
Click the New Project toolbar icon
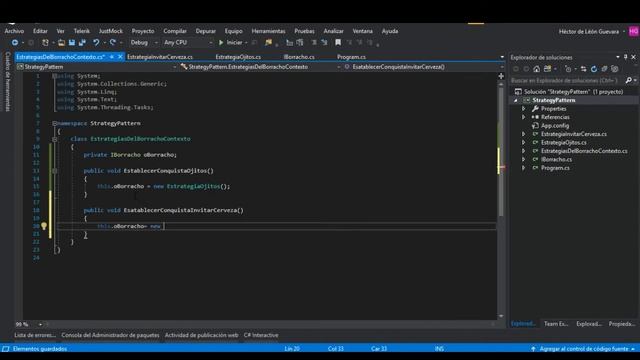pos(45,42)
